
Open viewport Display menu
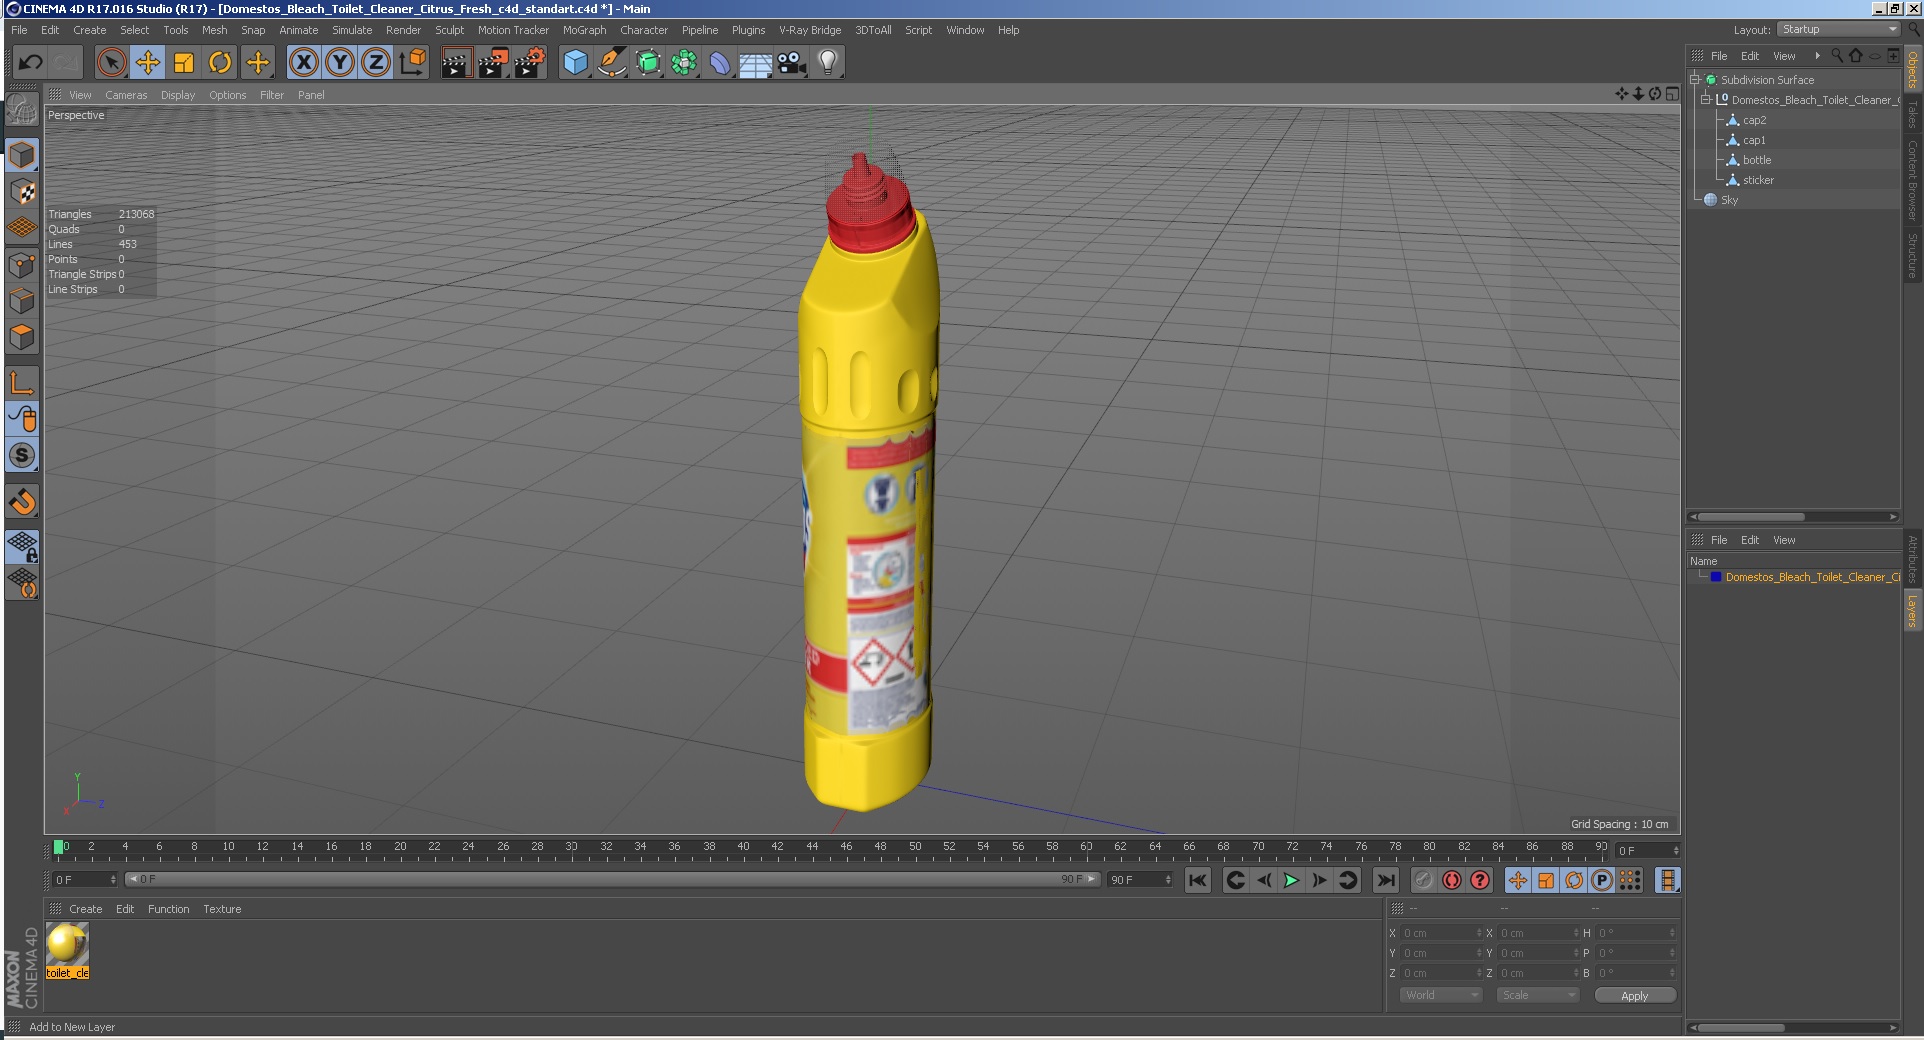(178, 95)
